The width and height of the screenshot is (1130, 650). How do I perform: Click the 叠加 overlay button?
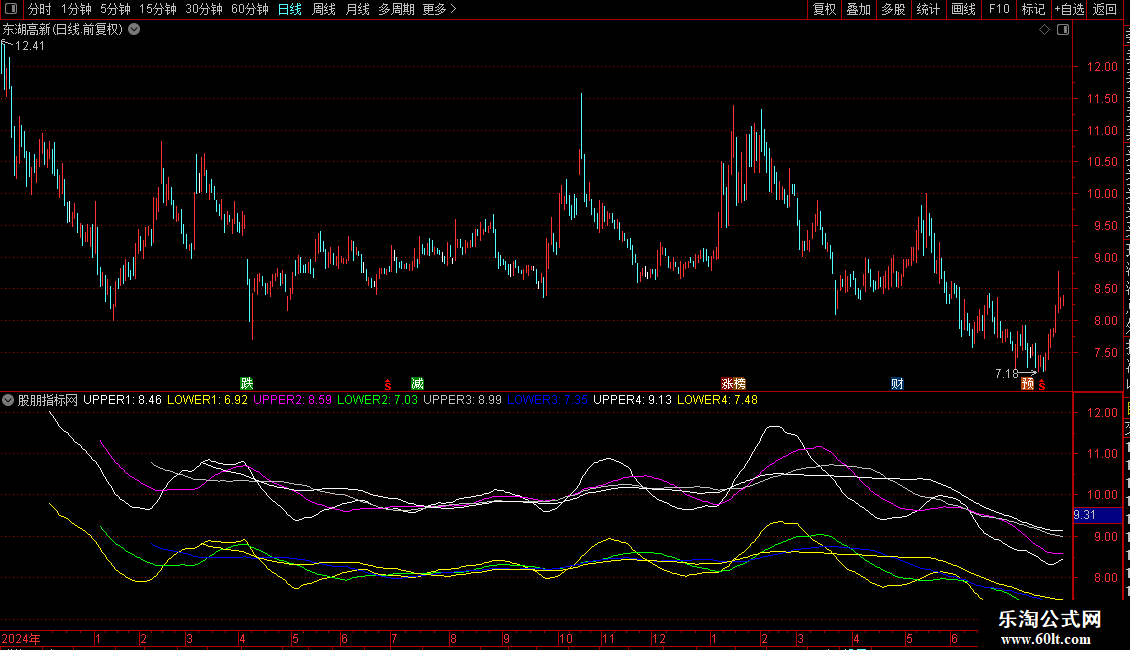(858, 9)
